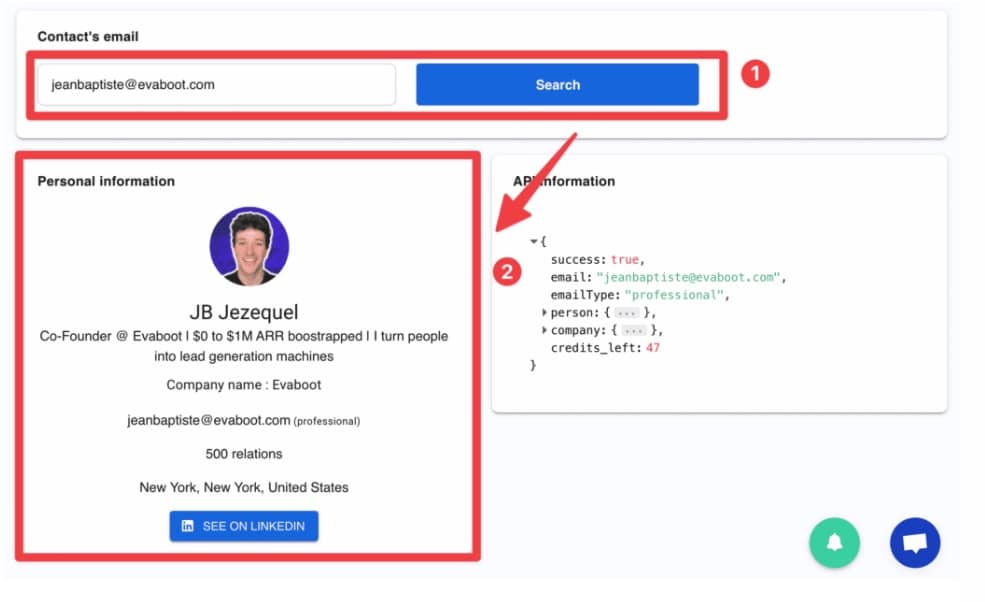Open the green notification bell icon
985x602 pixels.
[x=834, y=542]
